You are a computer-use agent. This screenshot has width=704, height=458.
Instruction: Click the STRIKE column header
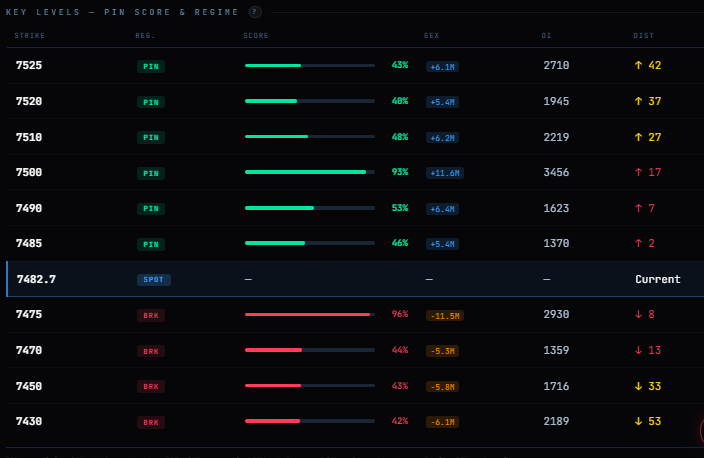pyautogui.click(x=30, y=35)
